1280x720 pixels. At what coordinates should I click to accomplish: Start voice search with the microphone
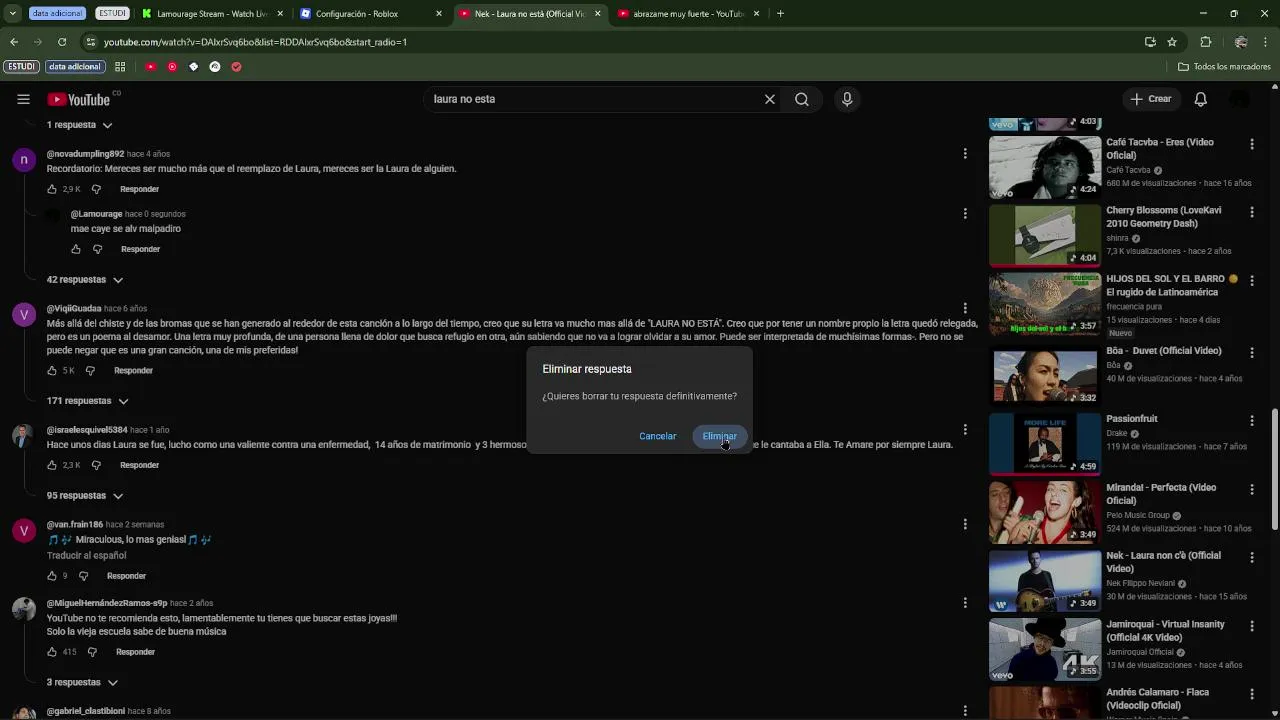pos(847,99)
